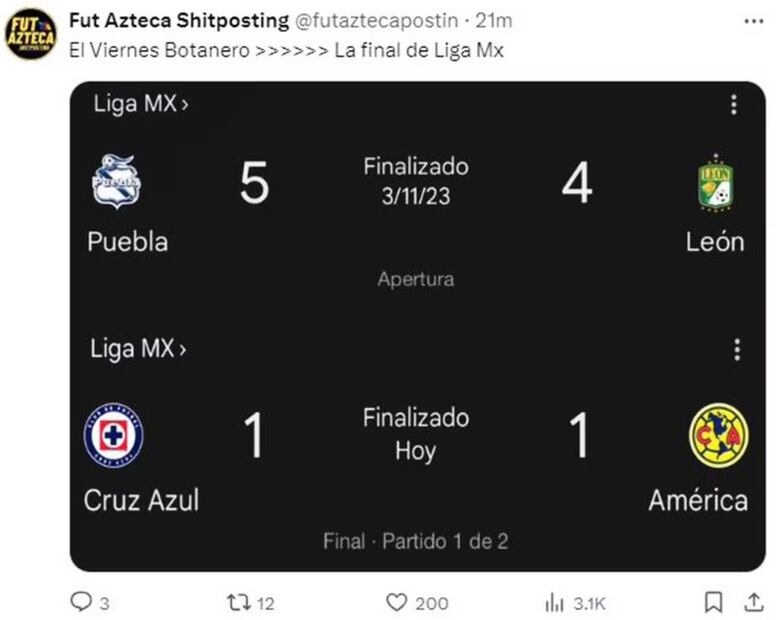Like the tweet with heart icon
The image size is (776, 620).
pos(397,602)
